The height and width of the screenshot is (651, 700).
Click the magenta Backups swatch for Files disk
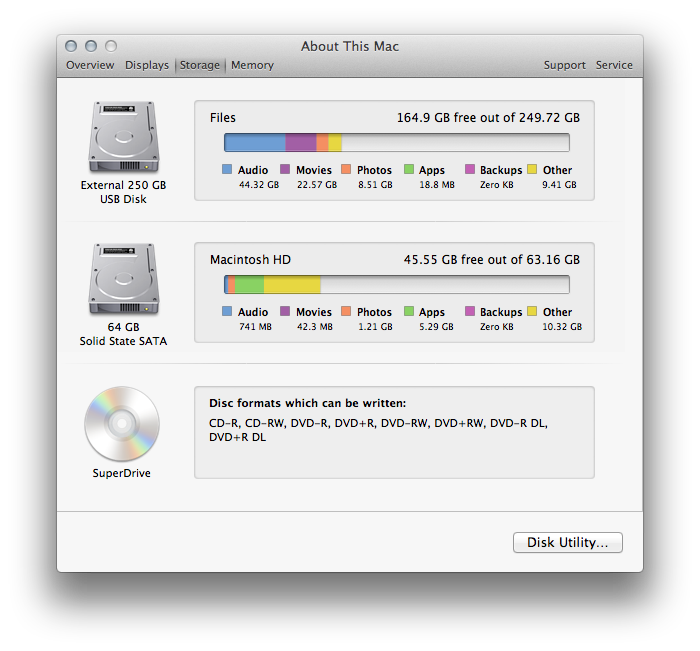point(470,169)
